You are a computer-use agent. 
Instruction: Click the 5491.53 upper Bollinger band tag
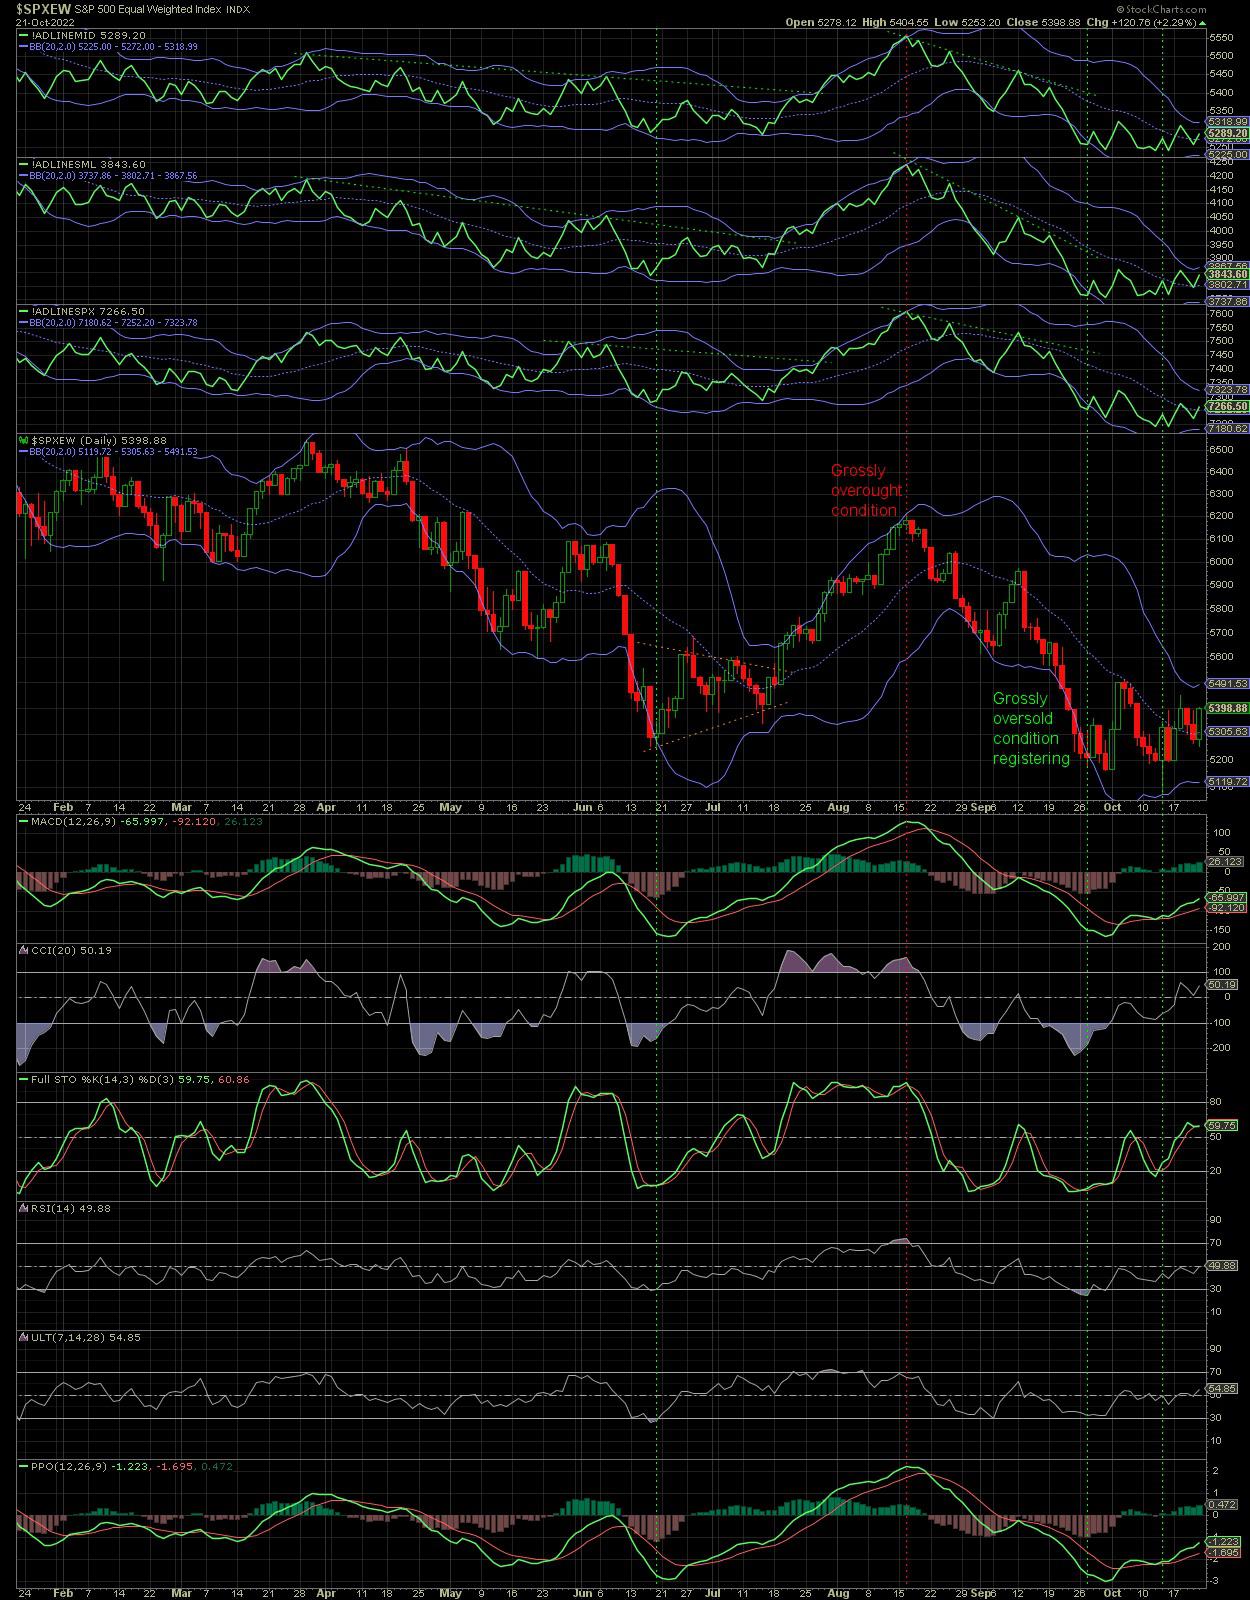coord(1227,683)
